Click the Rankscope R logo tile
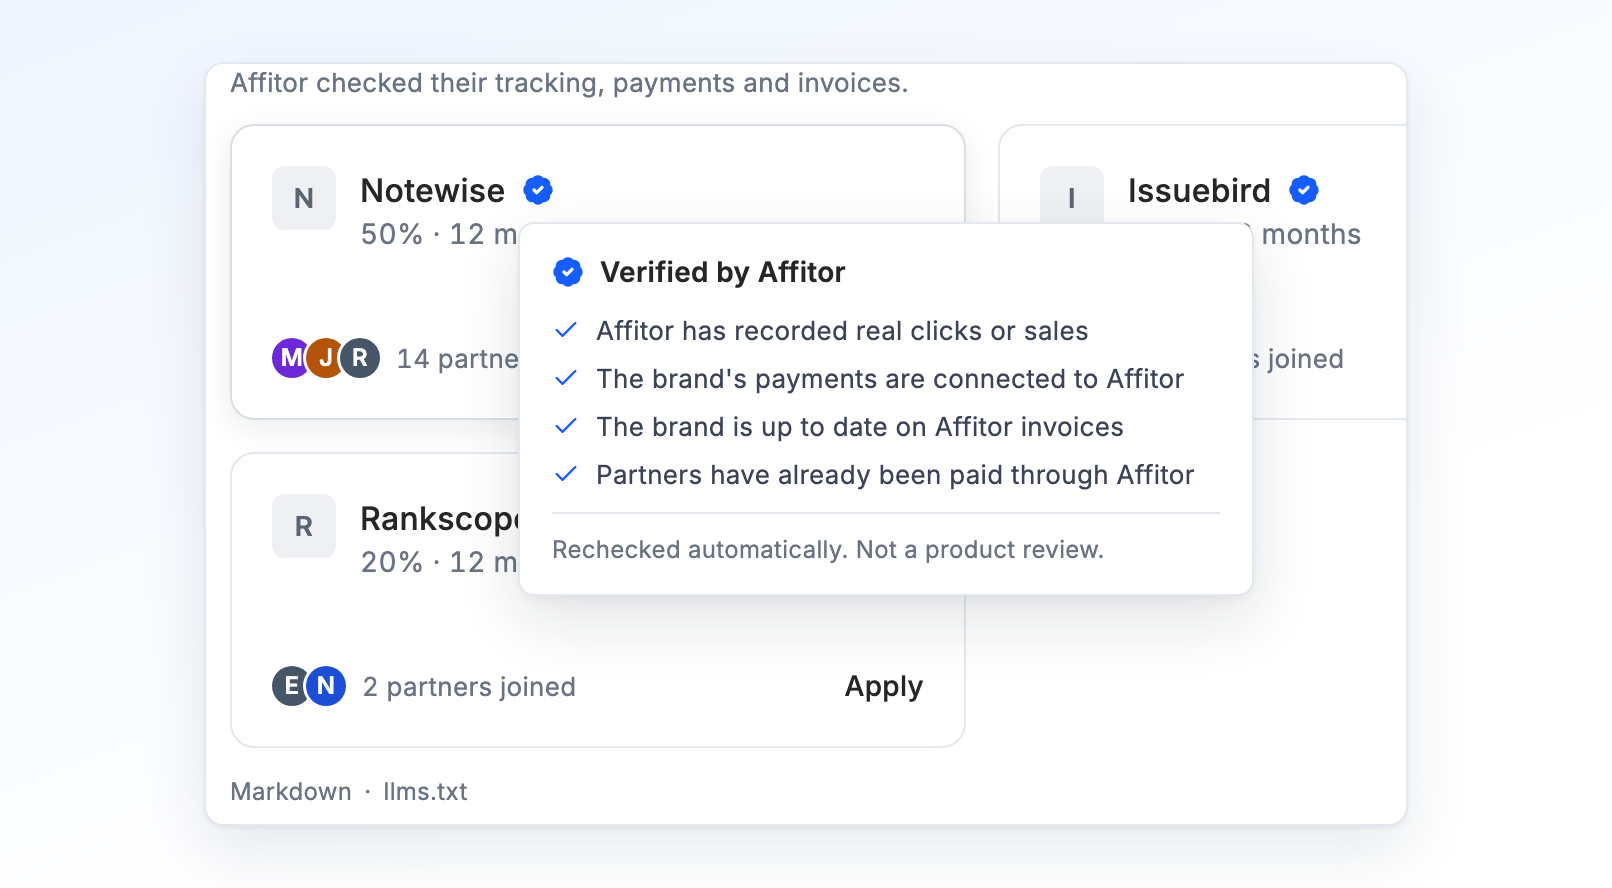Image resolution: width=1612 pixels, height=888 pixels. point(304,526)
